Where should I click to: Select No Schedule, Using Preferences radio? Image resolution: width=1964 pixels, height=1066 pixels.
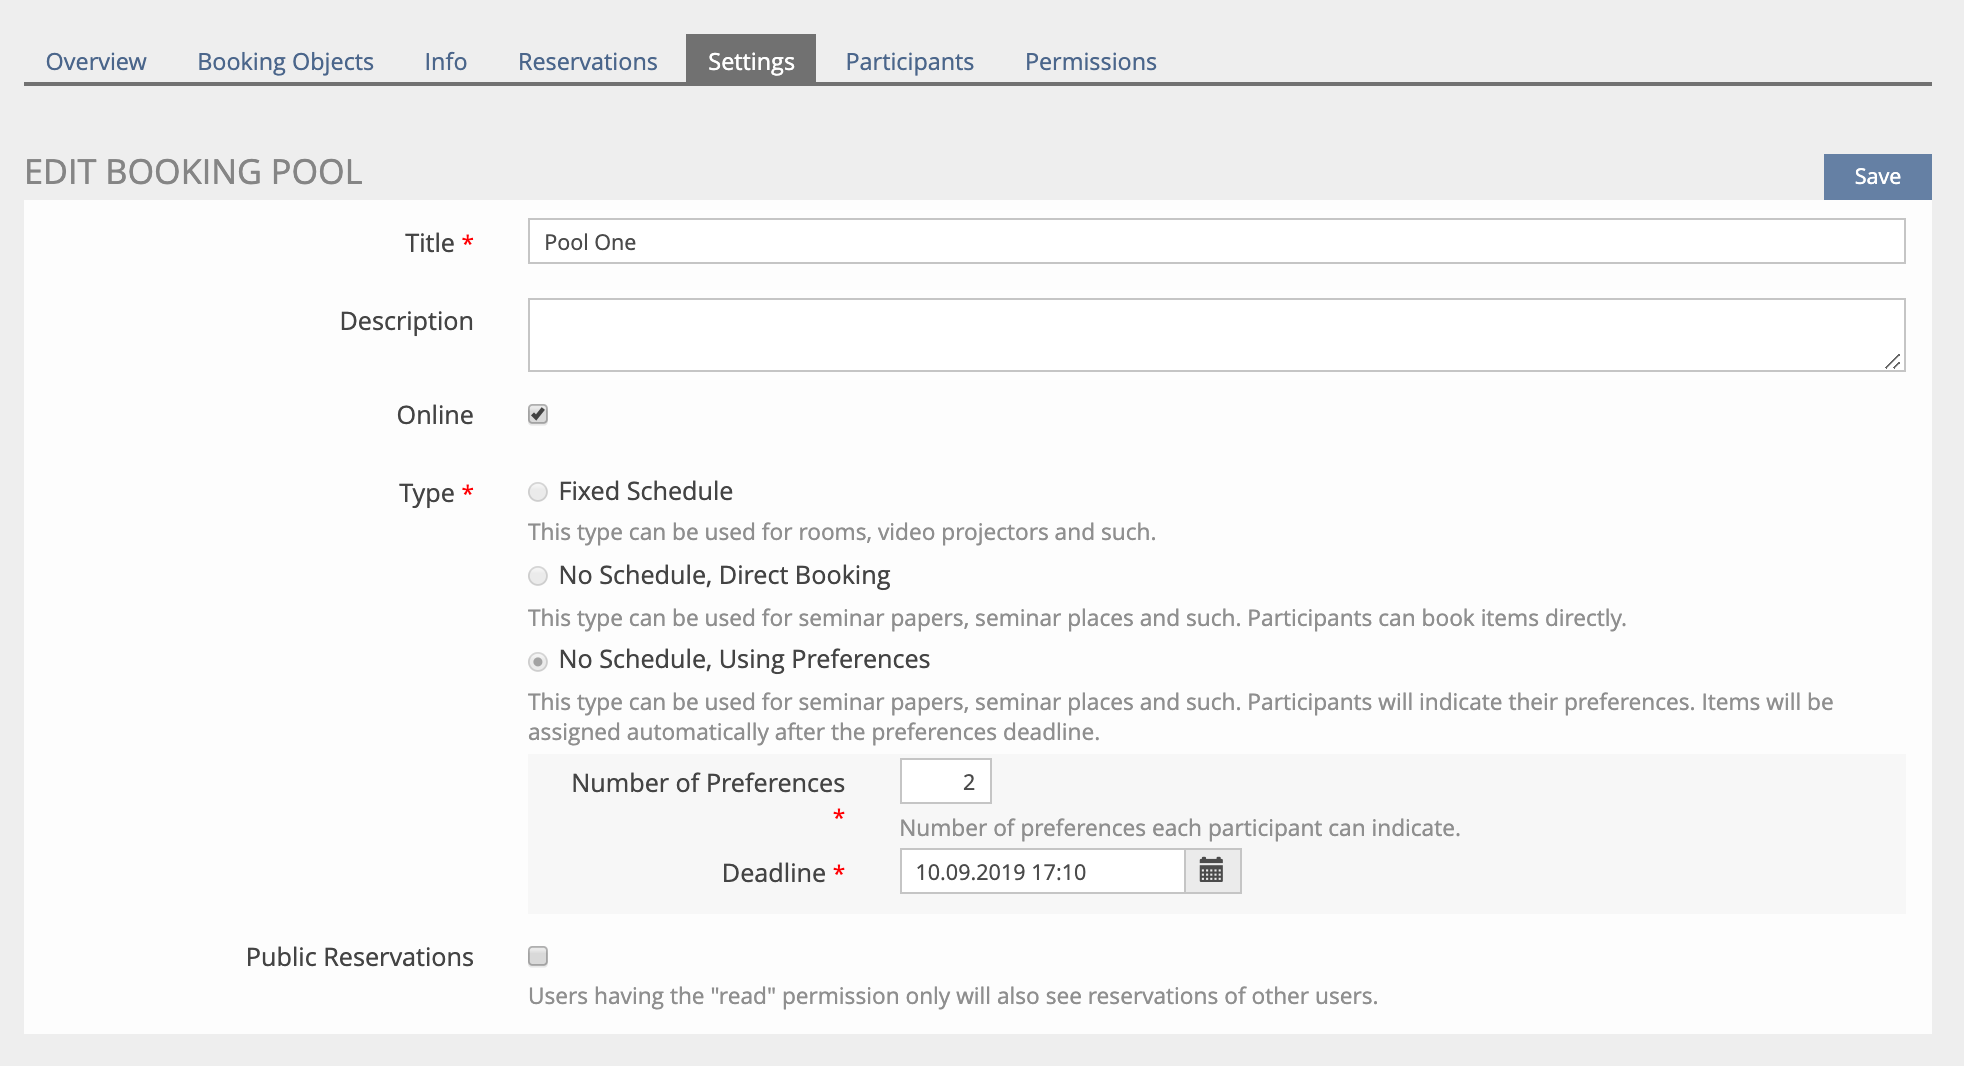(538, 661)
